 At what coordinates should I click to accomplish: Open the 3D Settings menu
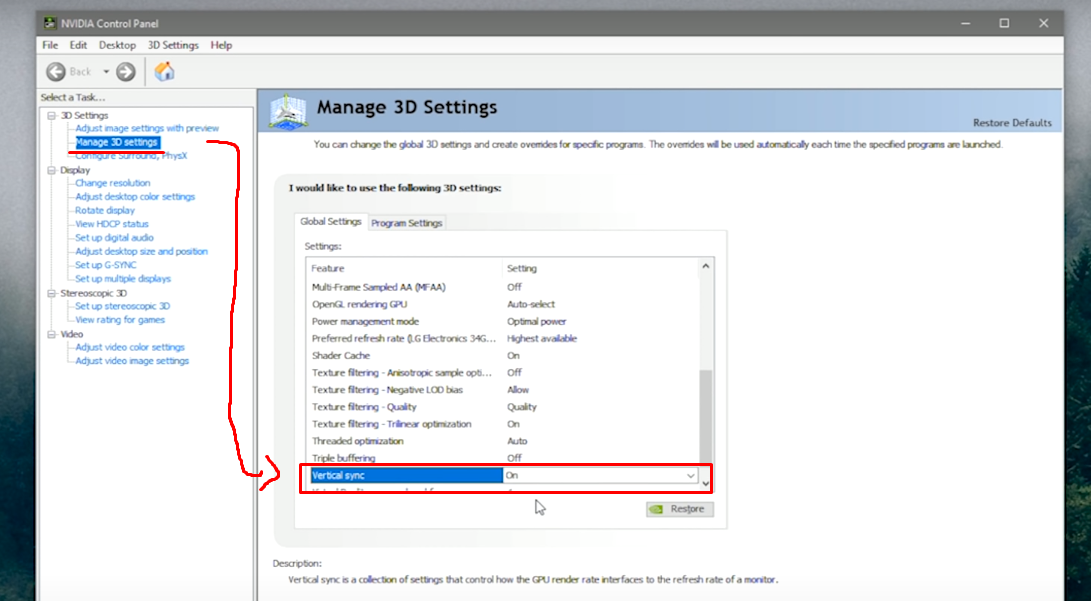click(173, 45)
